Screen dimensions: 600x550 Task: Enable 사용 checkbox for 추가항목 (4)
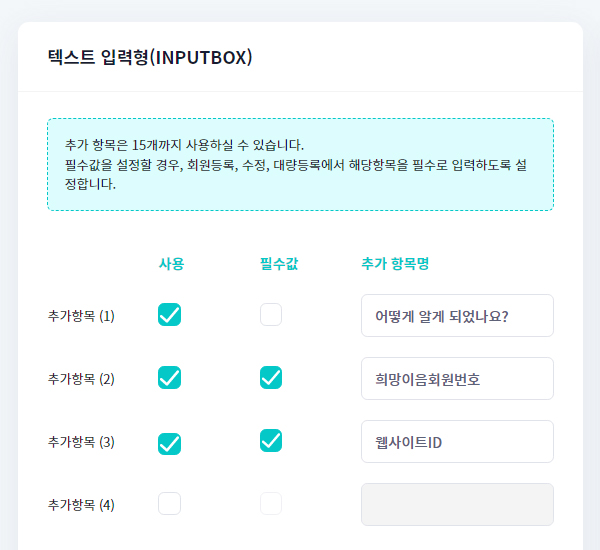pyautogui.click(x=169, y=504)
